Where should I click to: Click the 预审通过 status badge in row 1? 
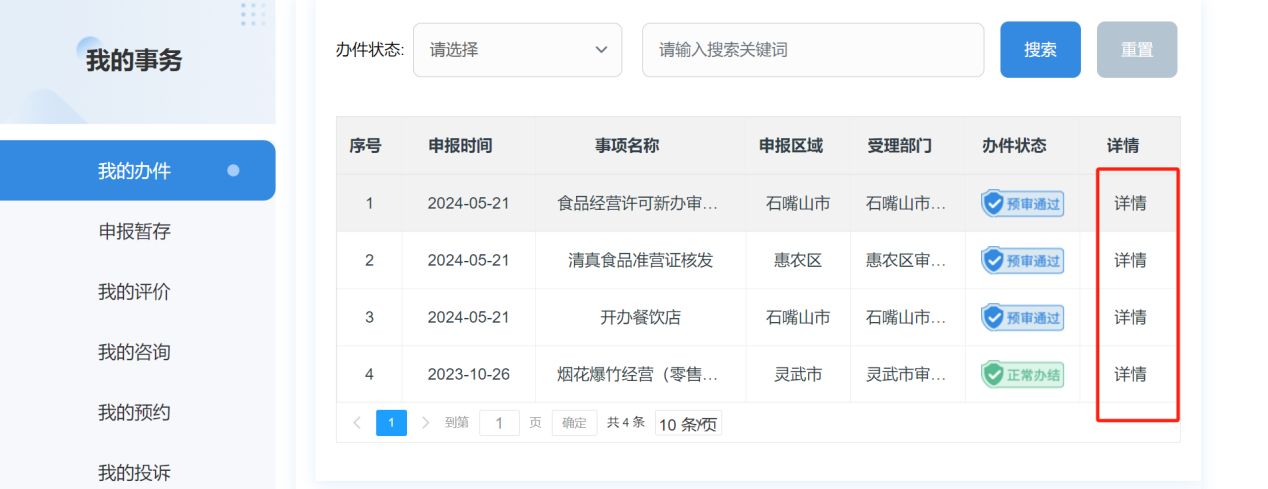pyautogui.click(x=1022, y=204)
